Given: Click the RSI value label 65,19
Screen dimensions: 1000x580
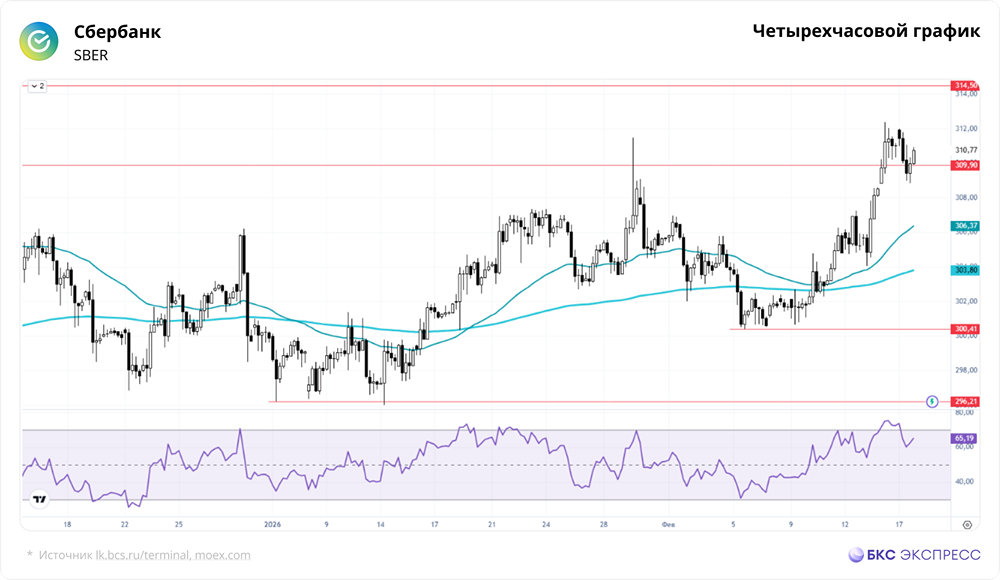Looking at the screenshot, I should [x=964, y=438].
